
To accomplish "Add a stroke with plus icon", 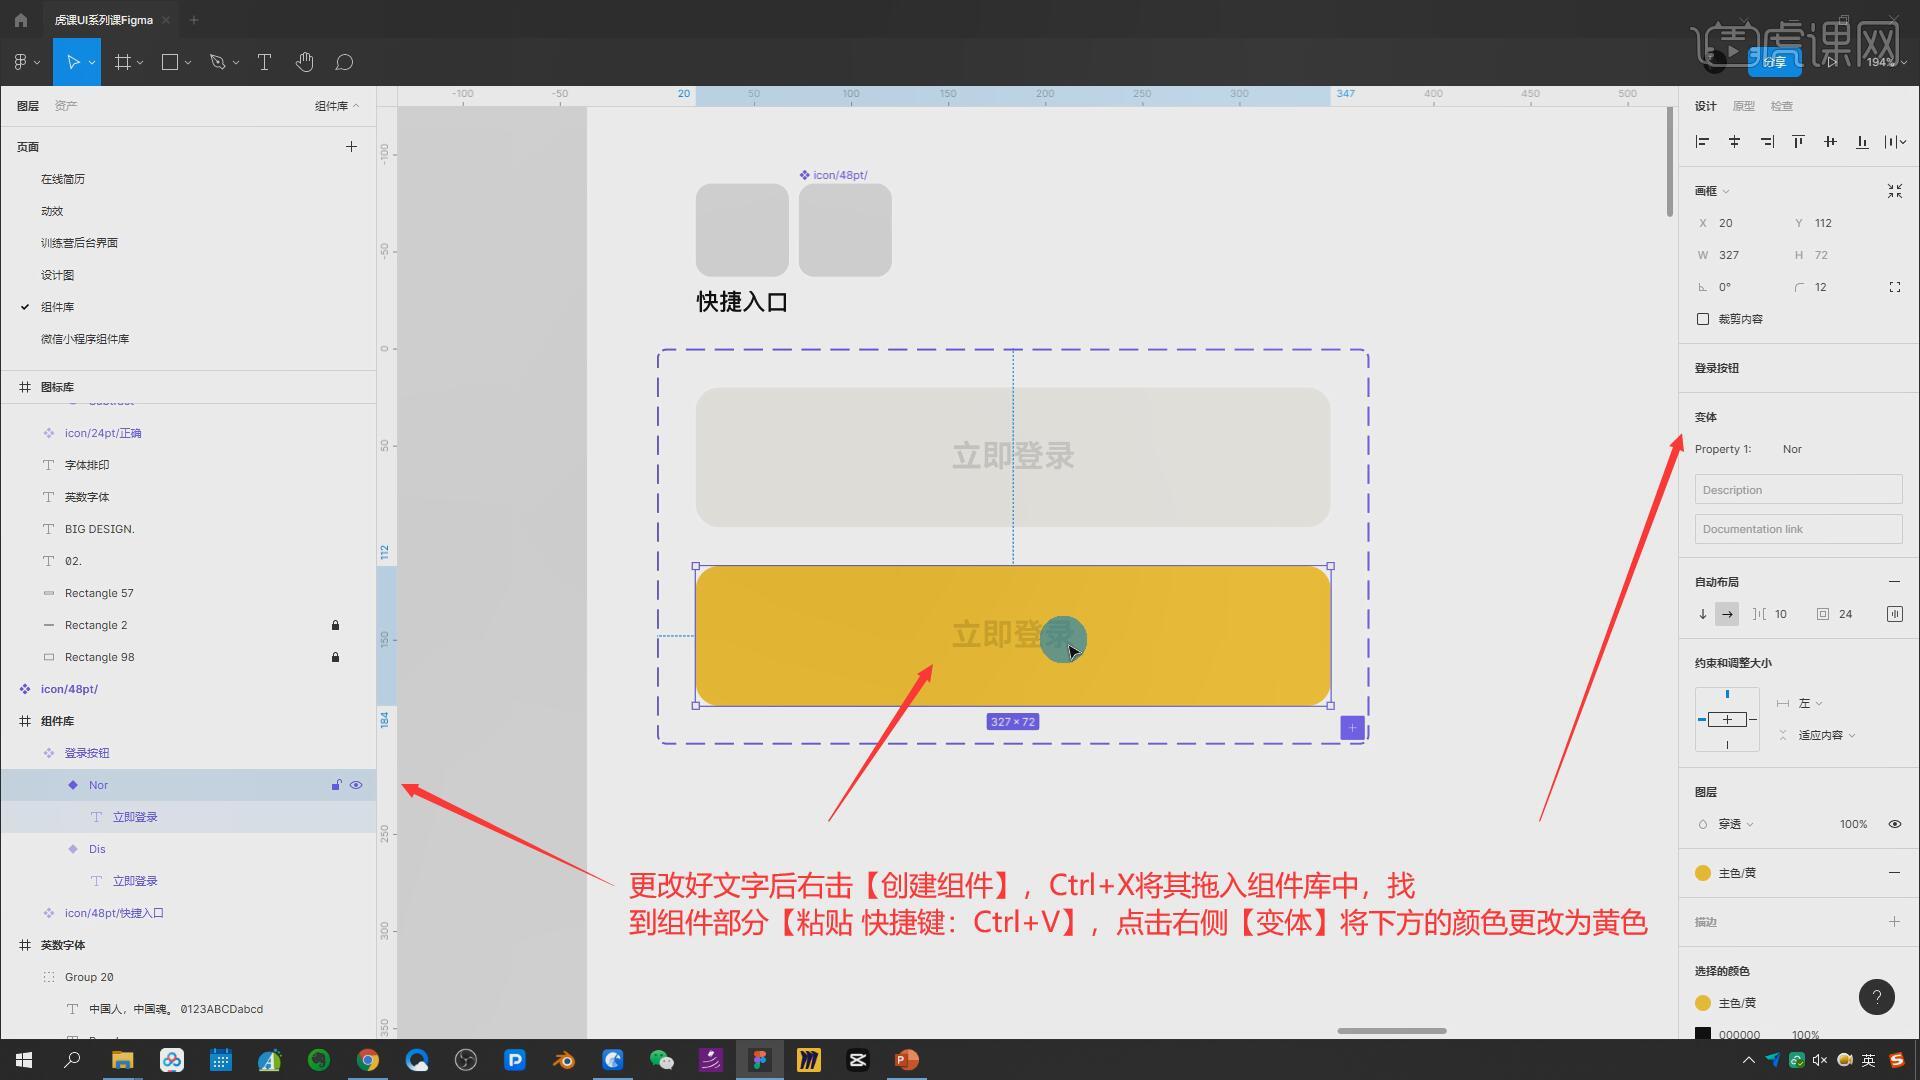I will 1894,921.
